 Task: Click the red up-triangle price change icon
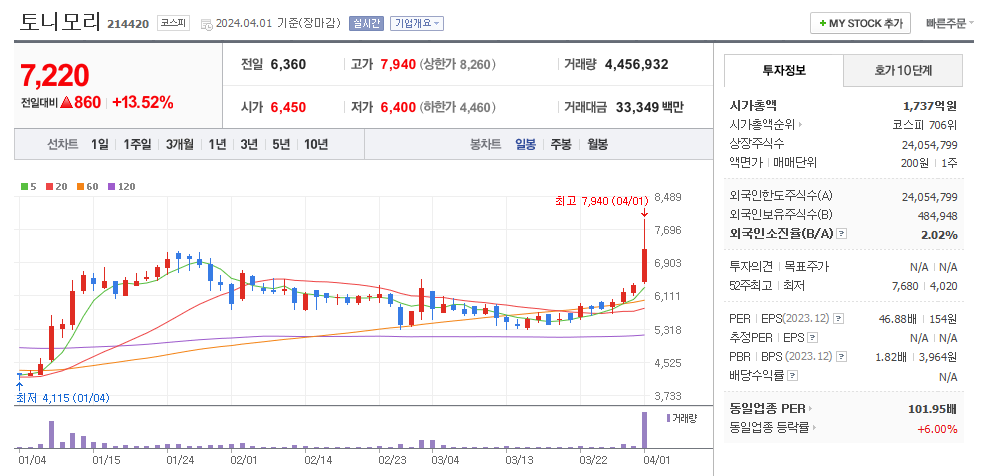[67, 102]
